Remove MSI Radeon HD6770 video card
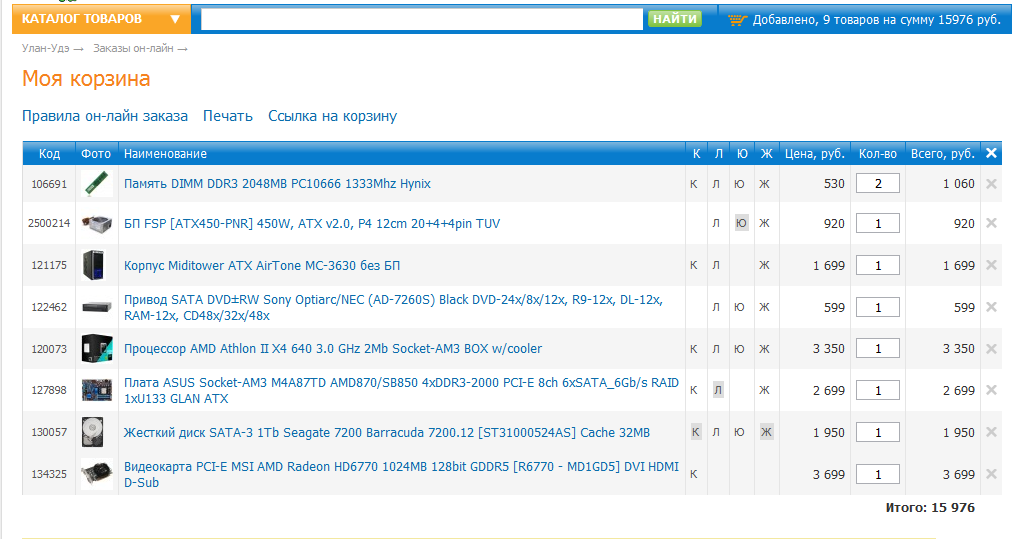Viewport: 1019px width, 539px height. (991, 474)
